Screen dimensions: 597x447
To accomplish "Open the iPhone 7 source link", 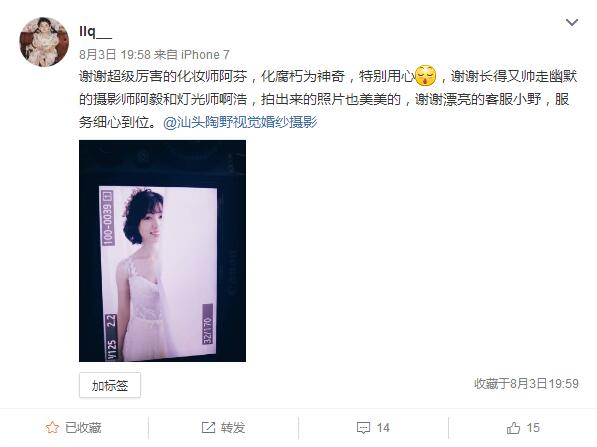I will tap(205, 55).
